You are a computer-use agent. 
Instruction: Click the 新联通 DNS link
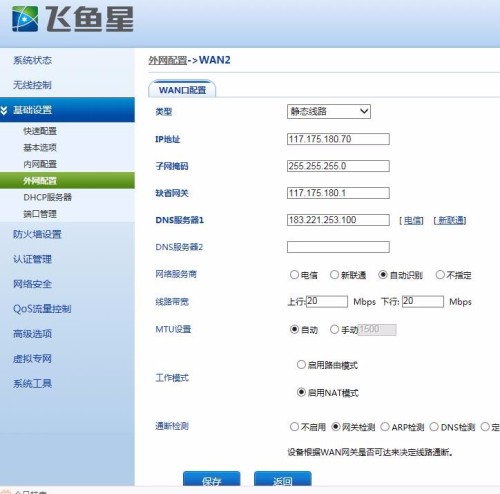click(450, 220)
